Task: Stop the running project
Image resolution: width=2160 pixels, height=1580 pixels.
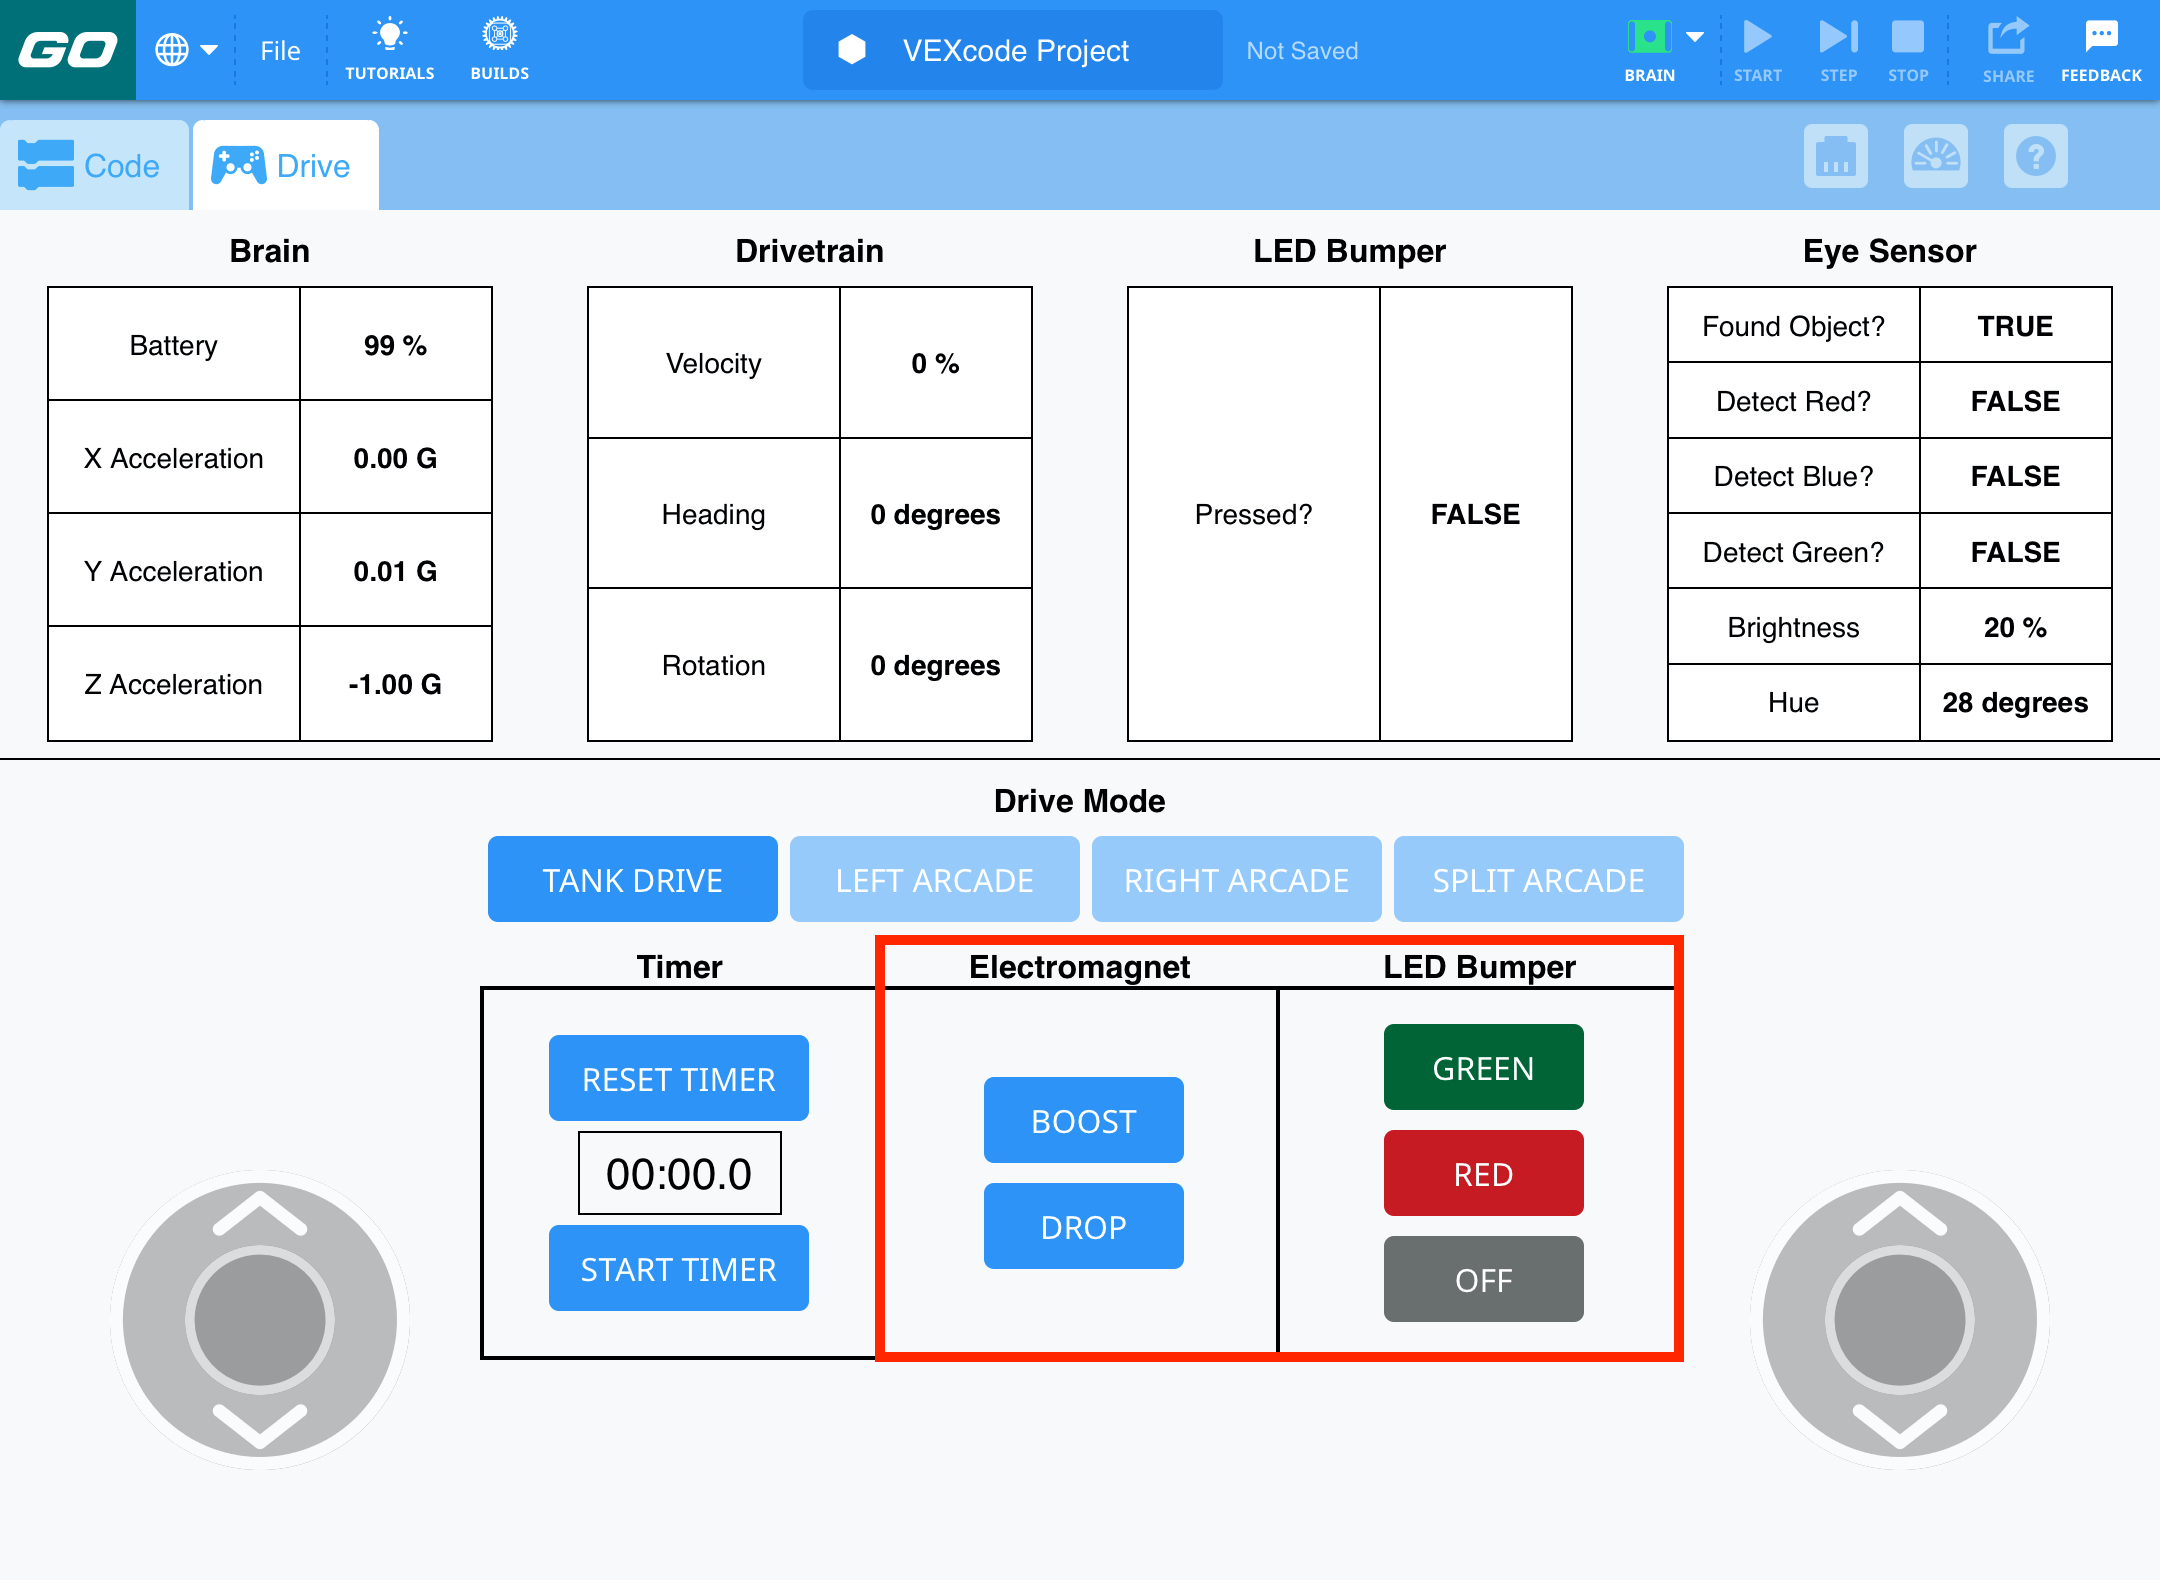Action: (1908, 50)
